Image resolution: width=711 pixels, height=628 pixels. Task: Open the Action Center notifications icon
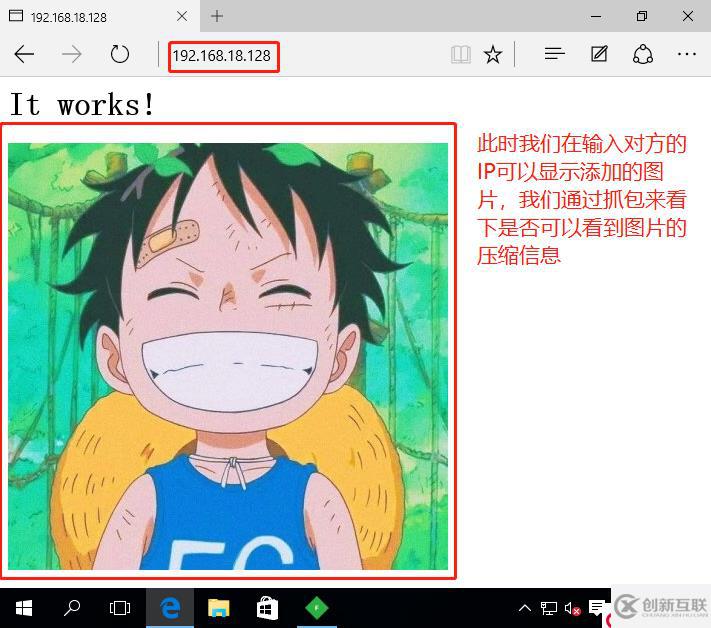(596, 608)
